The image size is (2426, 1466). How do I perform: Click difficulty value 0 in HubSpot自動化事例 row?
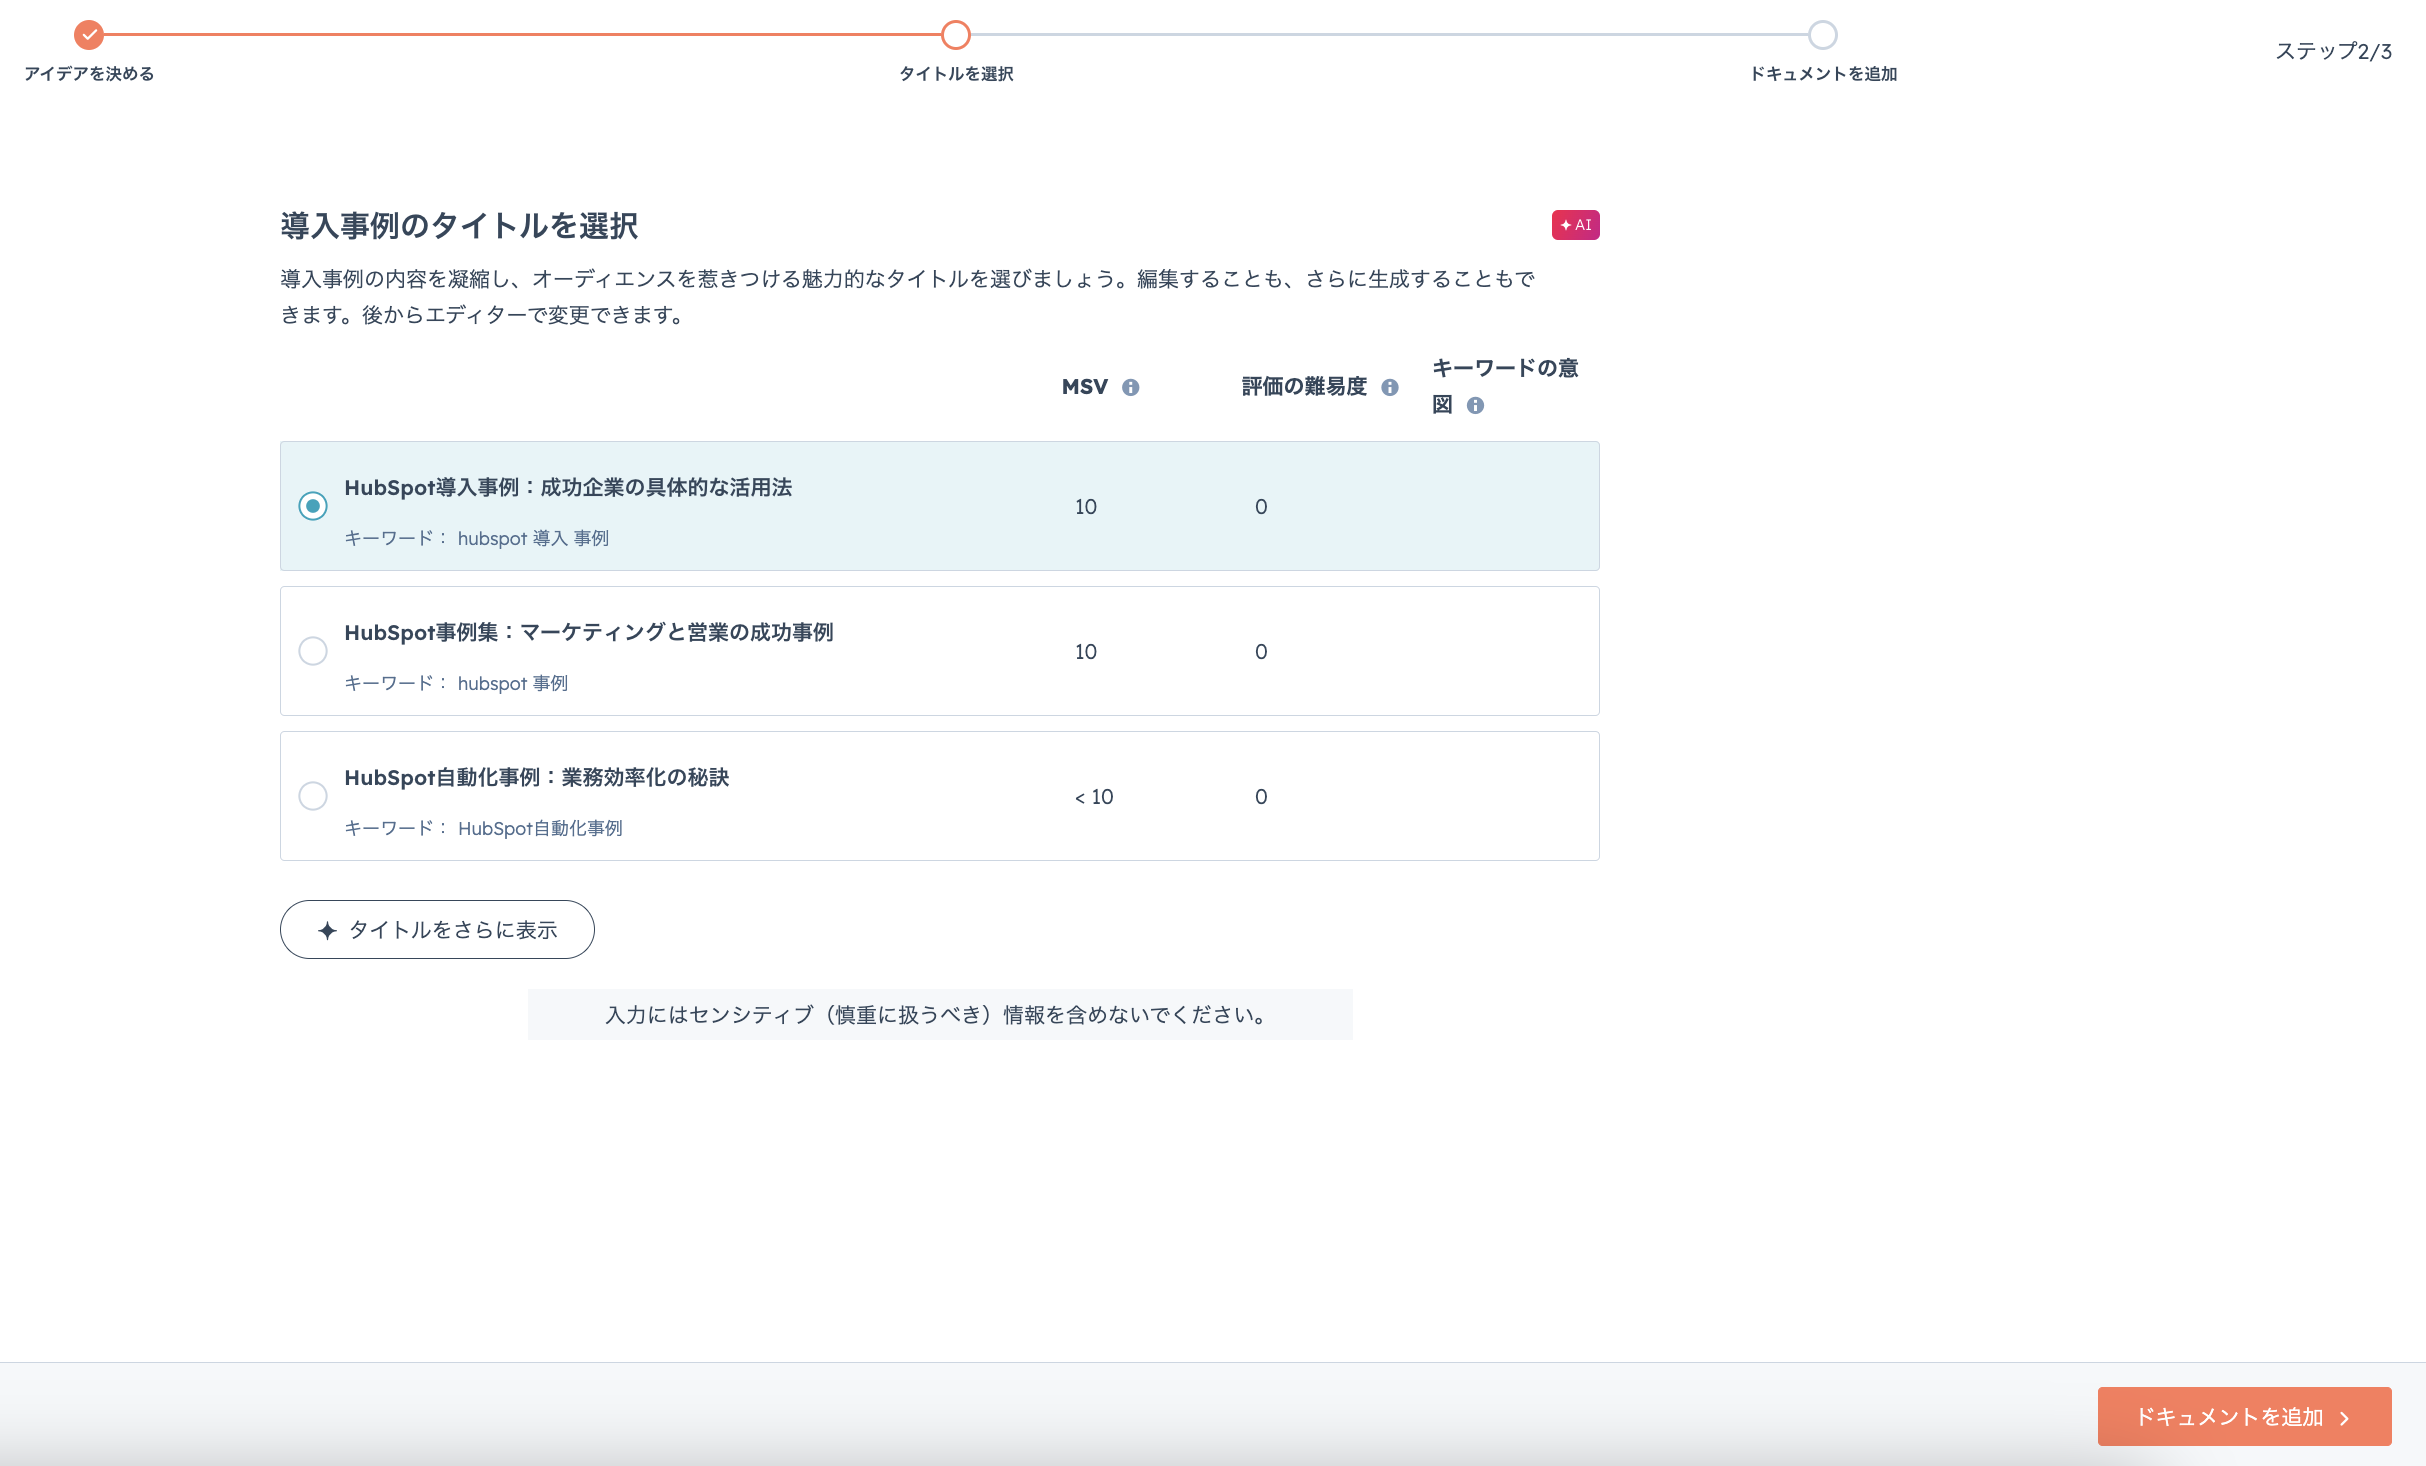[x=1261, y=797]
